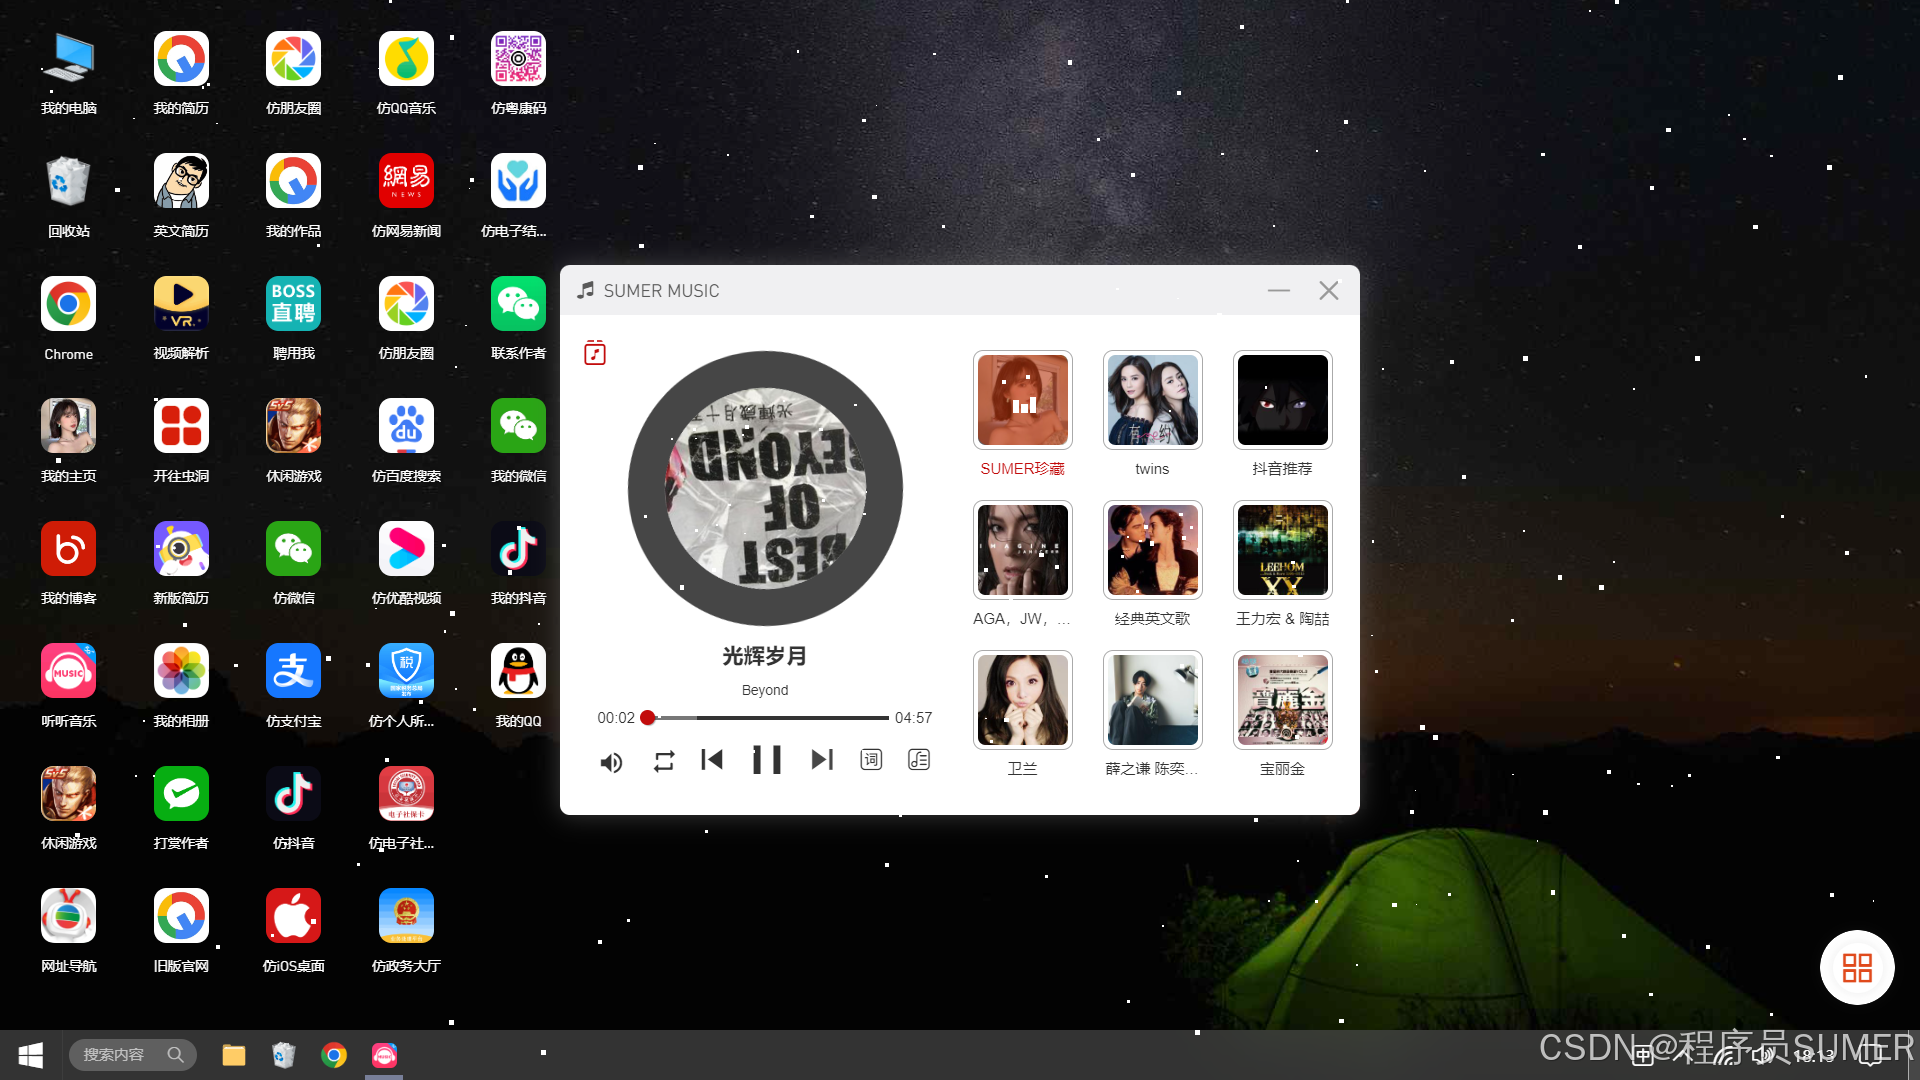Click the orange grid launcher button

coord(1857,968)
